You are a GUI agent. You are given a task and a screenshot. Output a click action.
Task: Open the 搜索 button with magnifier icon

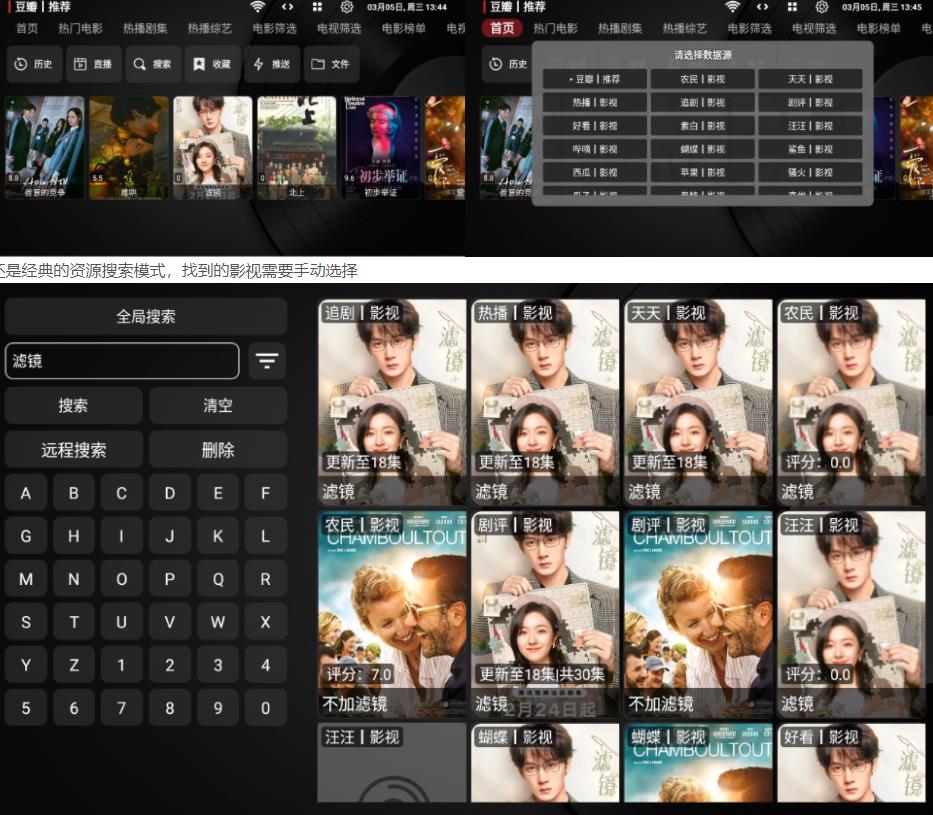[153, 64]
